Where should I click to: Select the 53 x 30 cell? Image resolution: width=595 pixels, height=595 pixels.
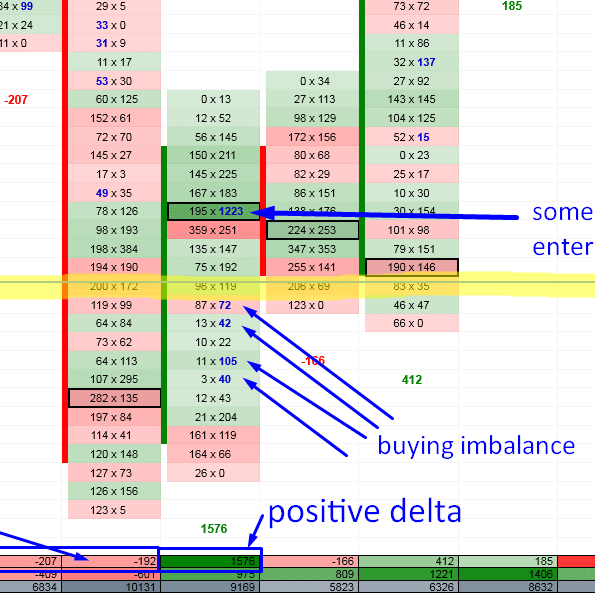click(114, 81)
